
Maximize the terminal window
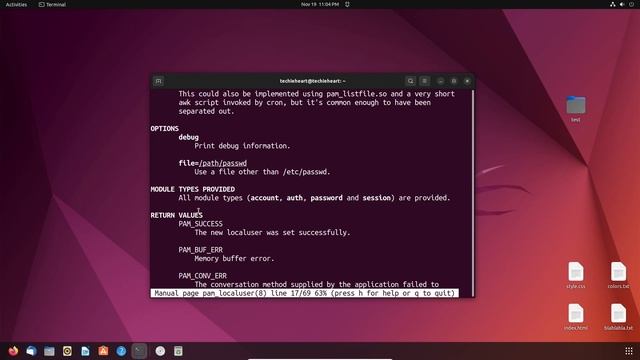click(454, 81)
